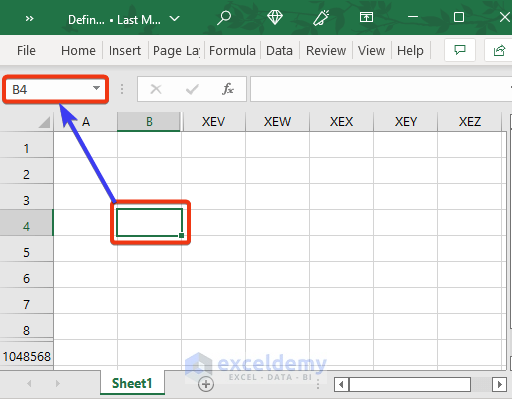Click the formula bar Cancel X icon
The width and height of the screenshot is (512, 399).
(x=156, y=89)
